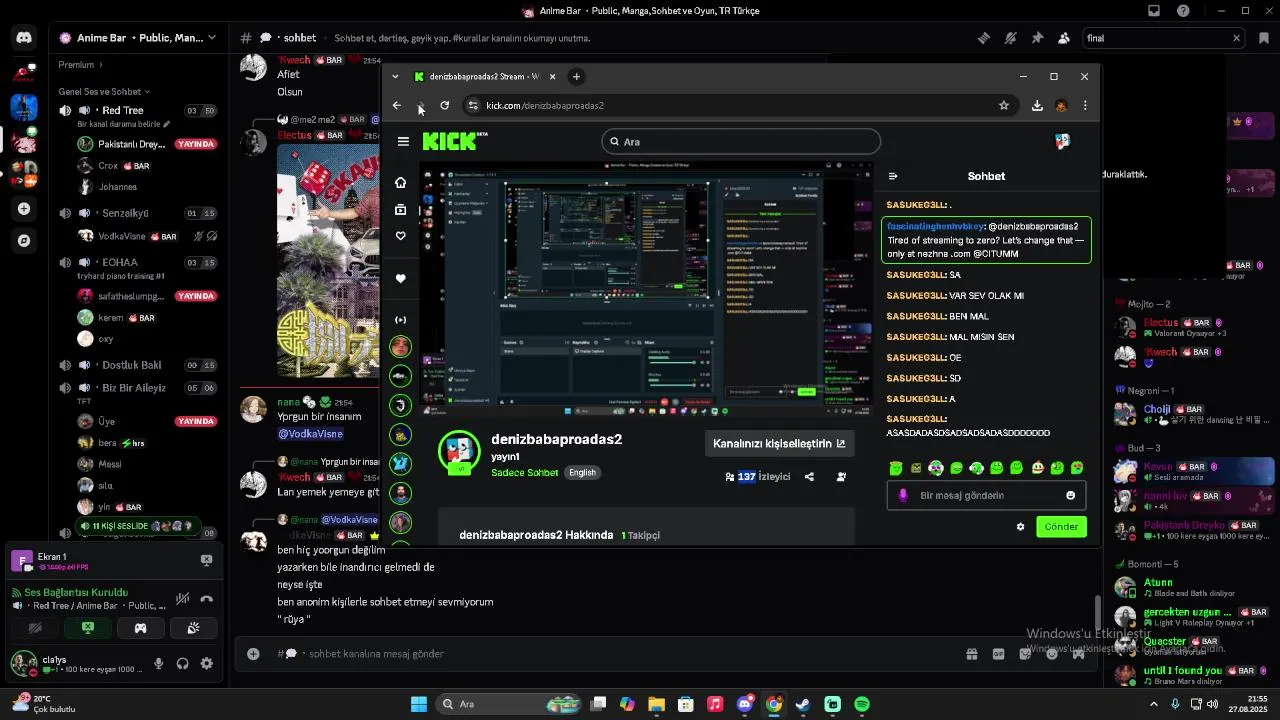Share the denizbabaproadas2 stream
This screenshot has width=1280, height=720.
(x=809, y=477)
